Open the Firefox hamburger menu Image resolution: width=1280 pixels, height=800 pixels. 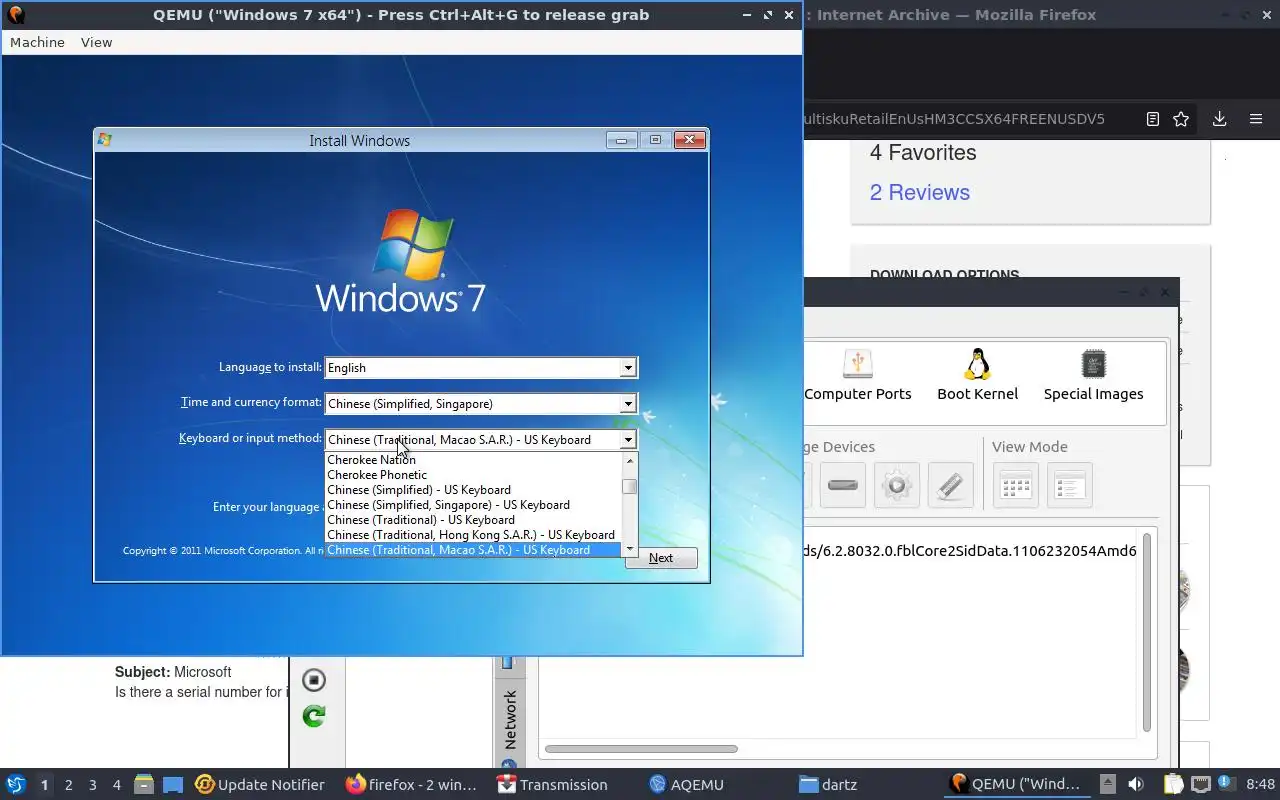pos(1256,119)
